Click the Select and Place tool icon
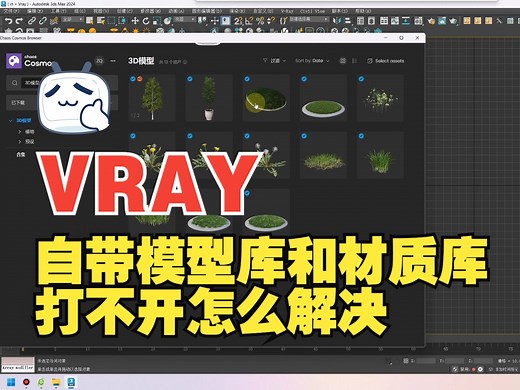The image size is (520, 390). pyautogui.click(x=167, y=21)
